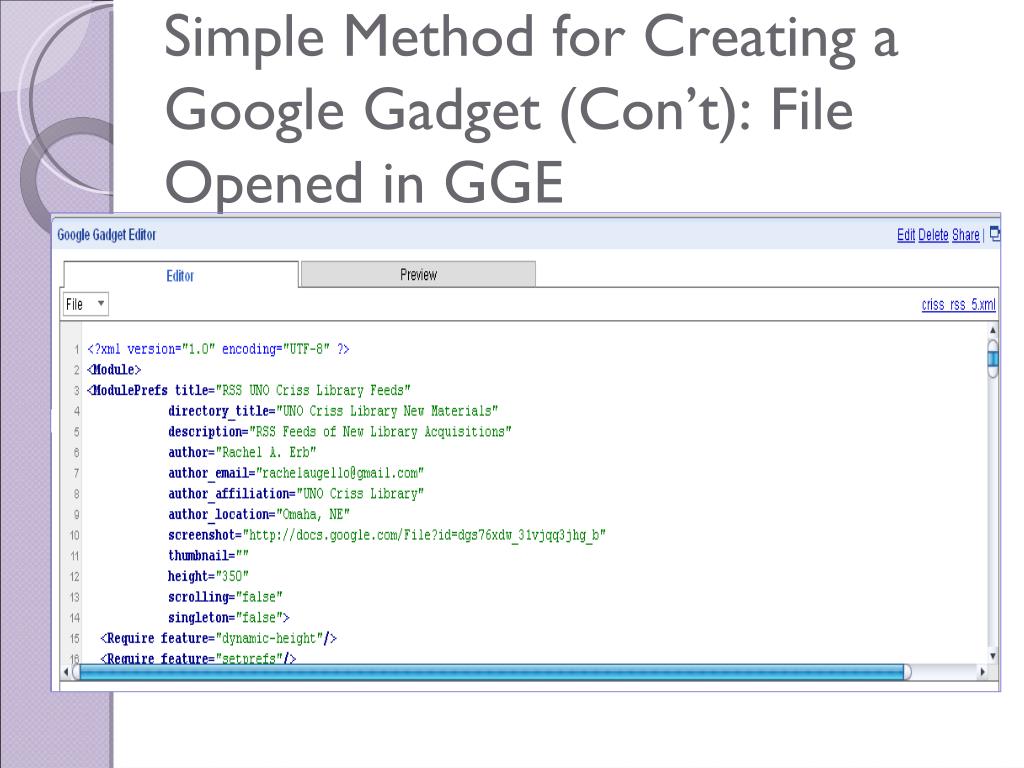This screenshot has width=1024, height=768.
Task: Click the ModulePrefs title line
Action: point(249,391)
